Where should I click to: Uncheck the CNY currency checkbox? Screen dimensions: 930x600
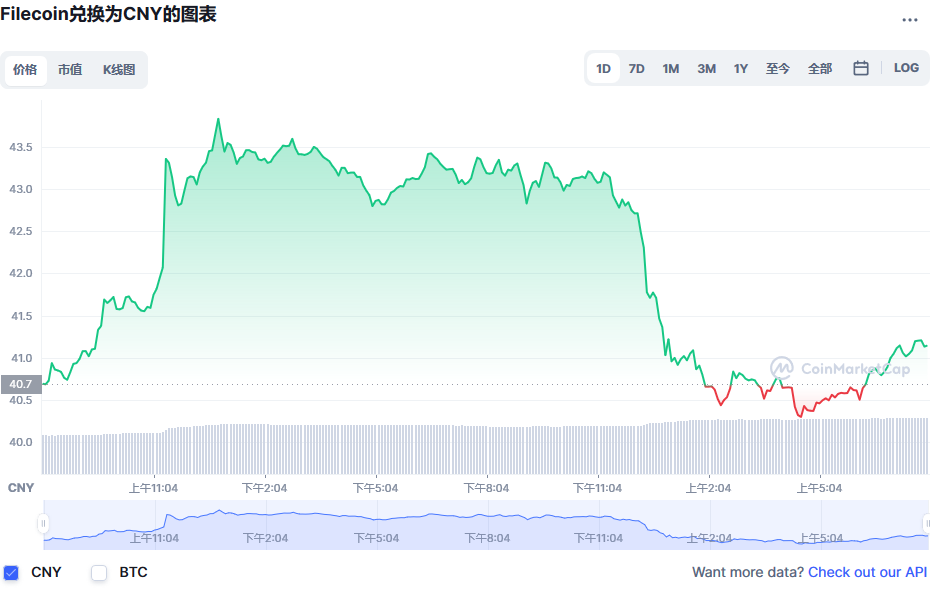click(x=11, y=573)
